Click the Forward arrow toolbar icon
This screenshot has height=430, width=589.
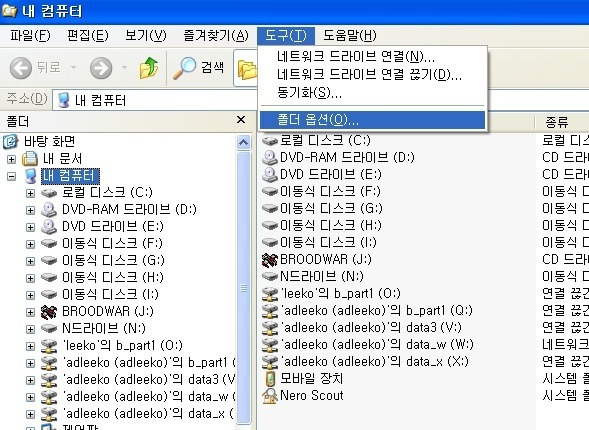point(101,68)
